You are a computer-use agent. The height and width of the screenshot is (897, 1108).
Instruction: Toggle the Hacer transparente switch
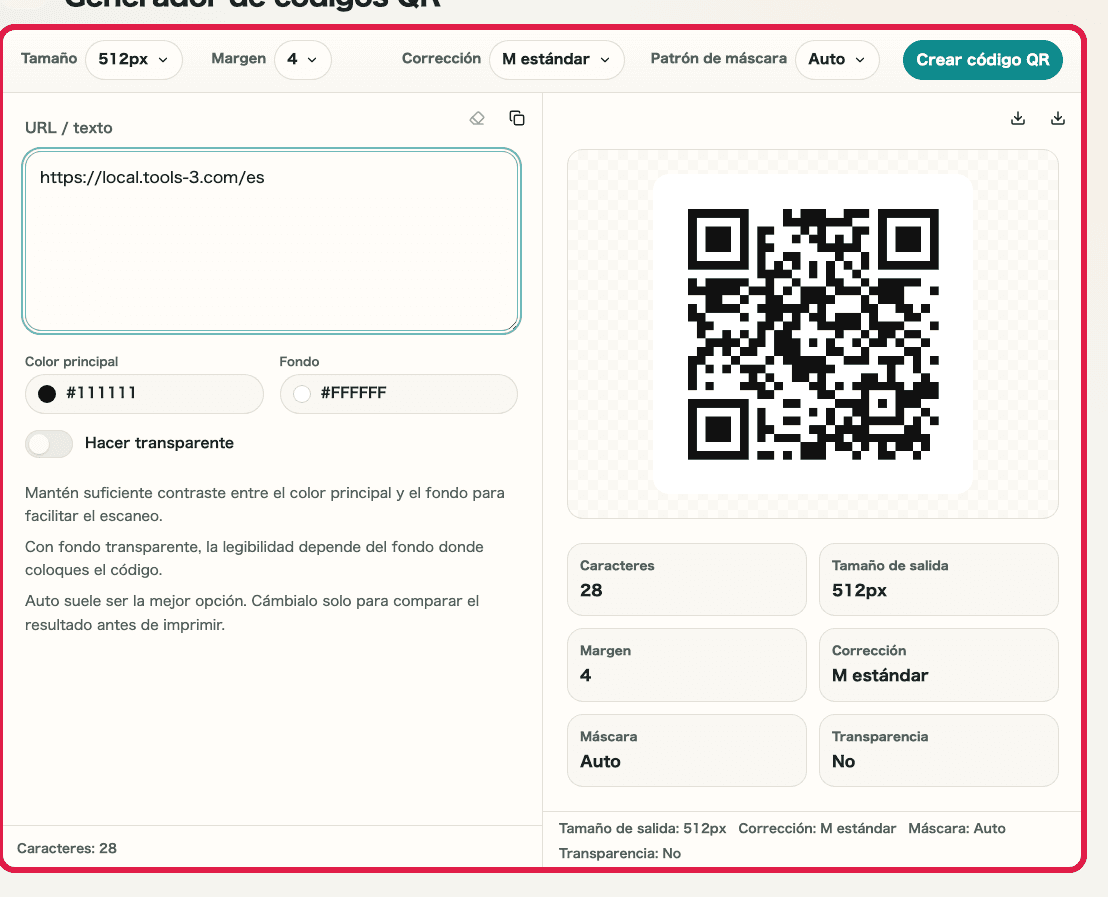[x=49, y=443]
